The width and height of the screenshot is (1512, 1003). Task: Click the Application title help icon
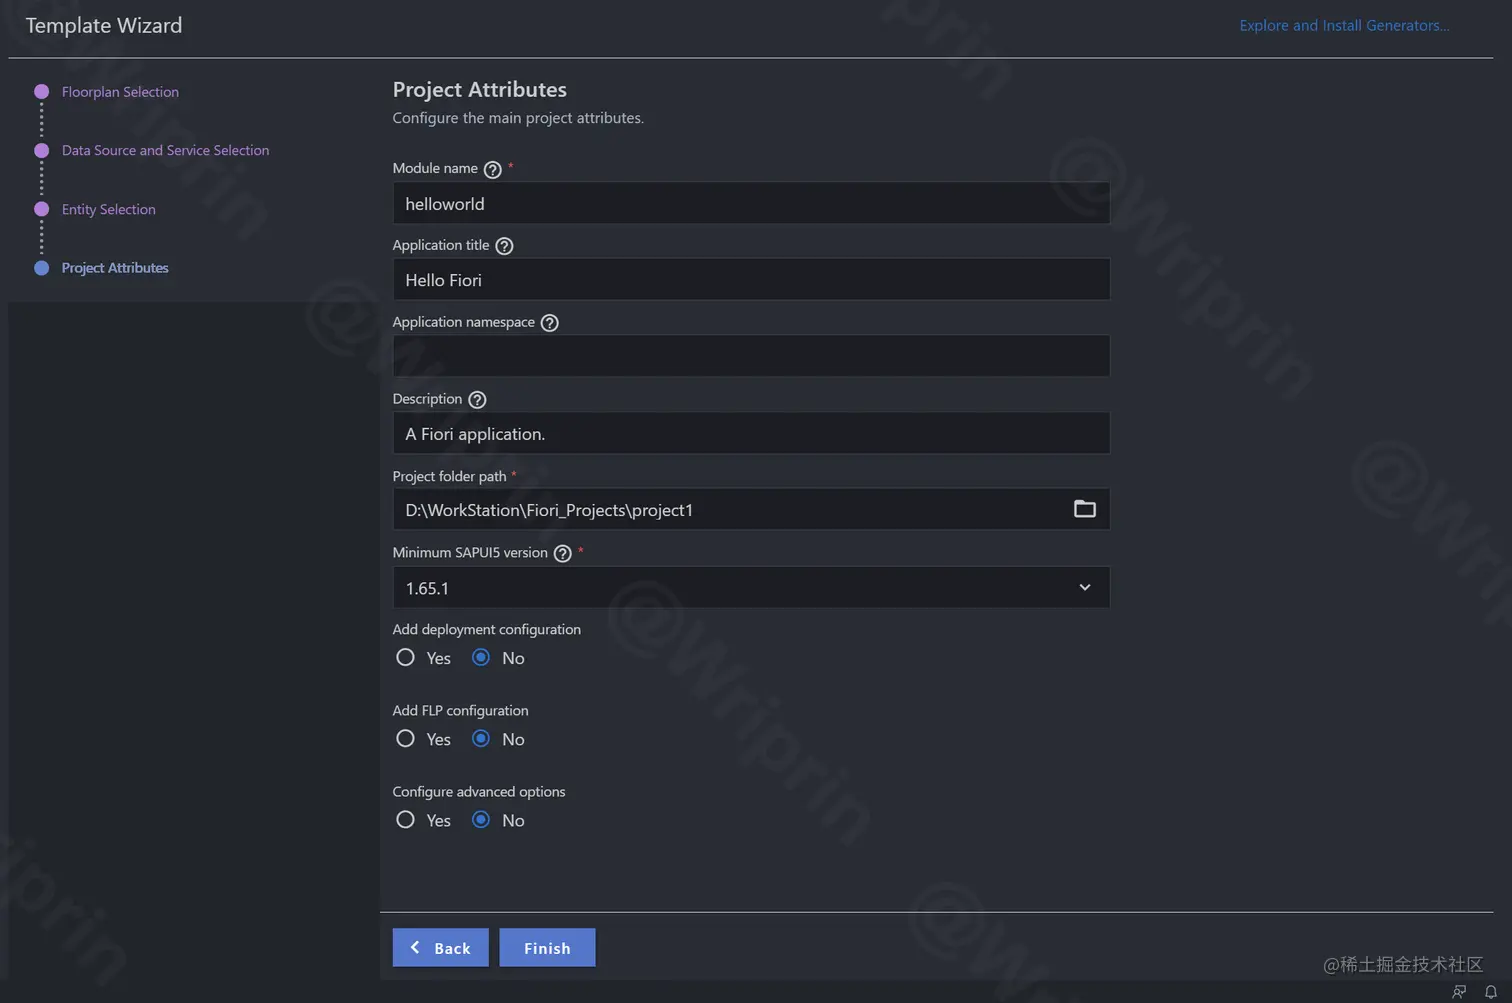[504, 245]
